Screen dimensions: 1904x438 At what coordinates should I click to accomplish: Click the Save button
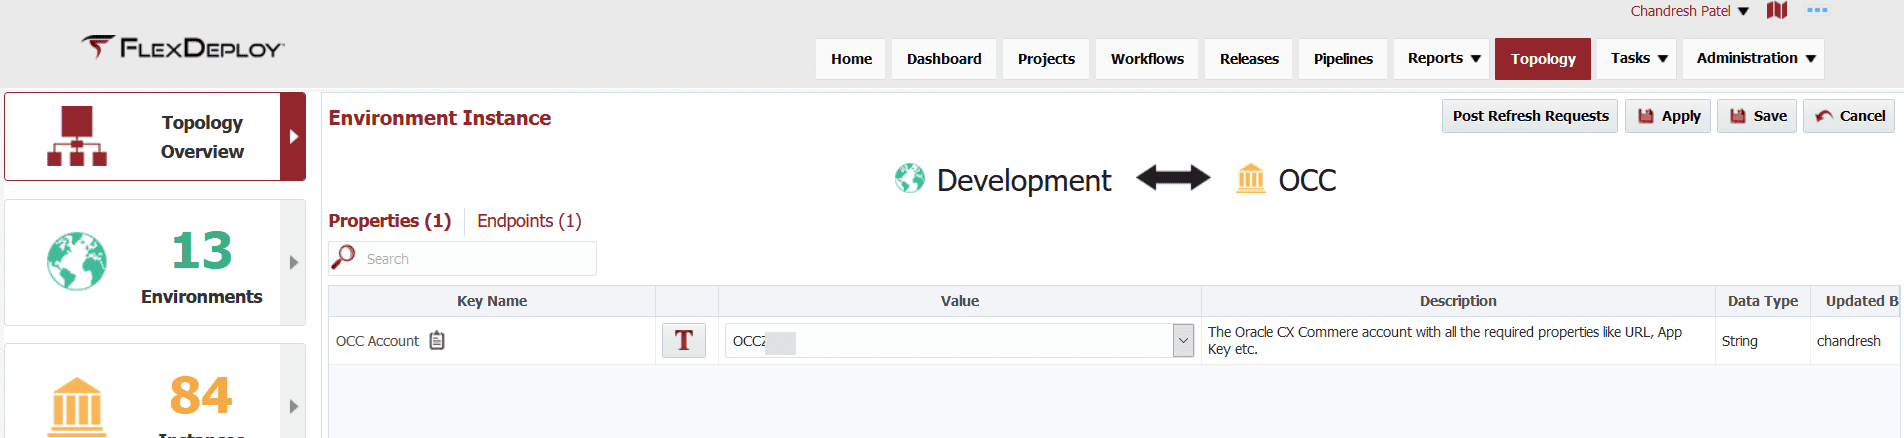coord(1757,116)
